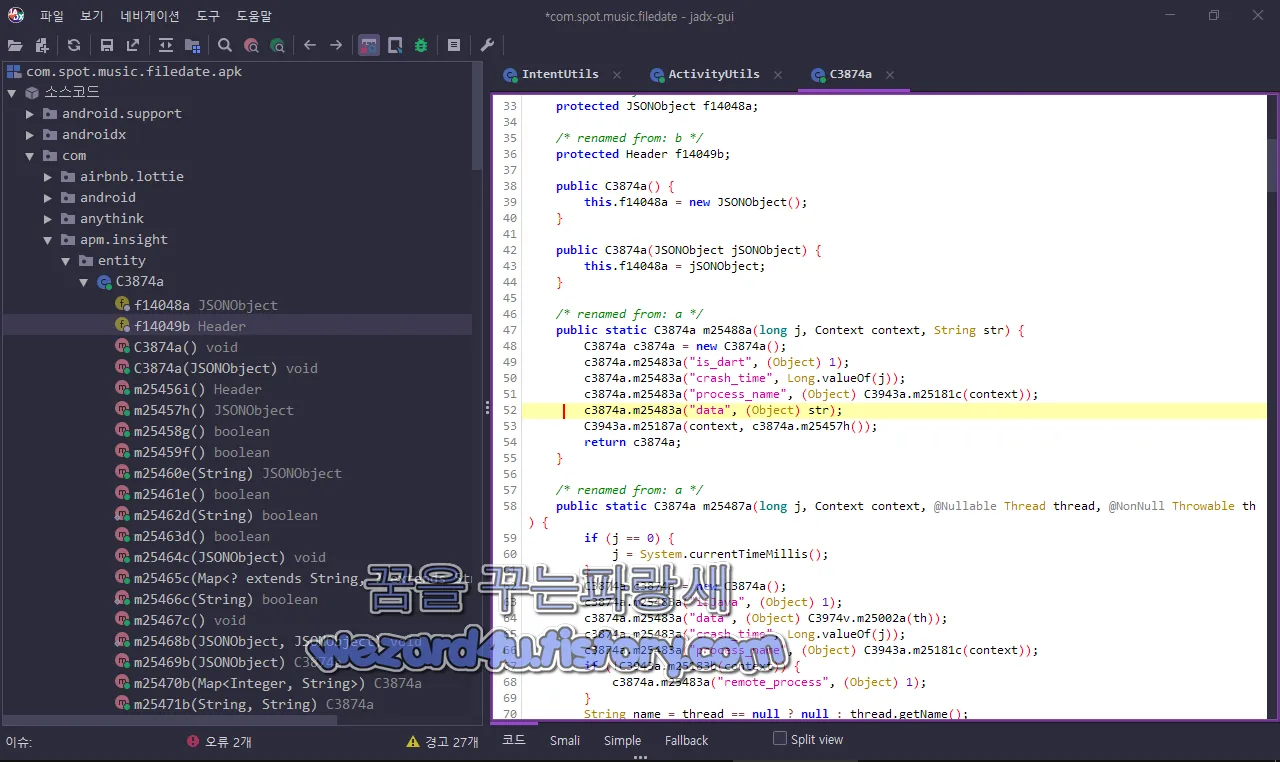Collapse the apm.insight package
This screenshot has height=762, width=1280.
point(48,240)
